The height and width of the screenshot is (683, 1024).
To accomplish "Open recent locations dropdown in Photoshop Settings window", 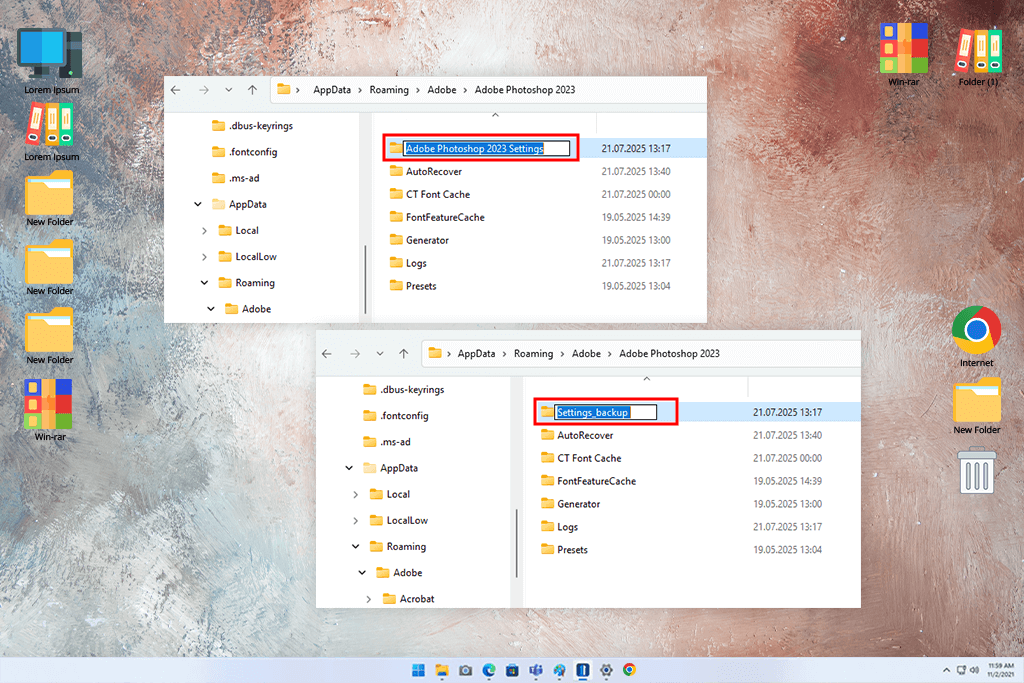I will tap(229, 89).
